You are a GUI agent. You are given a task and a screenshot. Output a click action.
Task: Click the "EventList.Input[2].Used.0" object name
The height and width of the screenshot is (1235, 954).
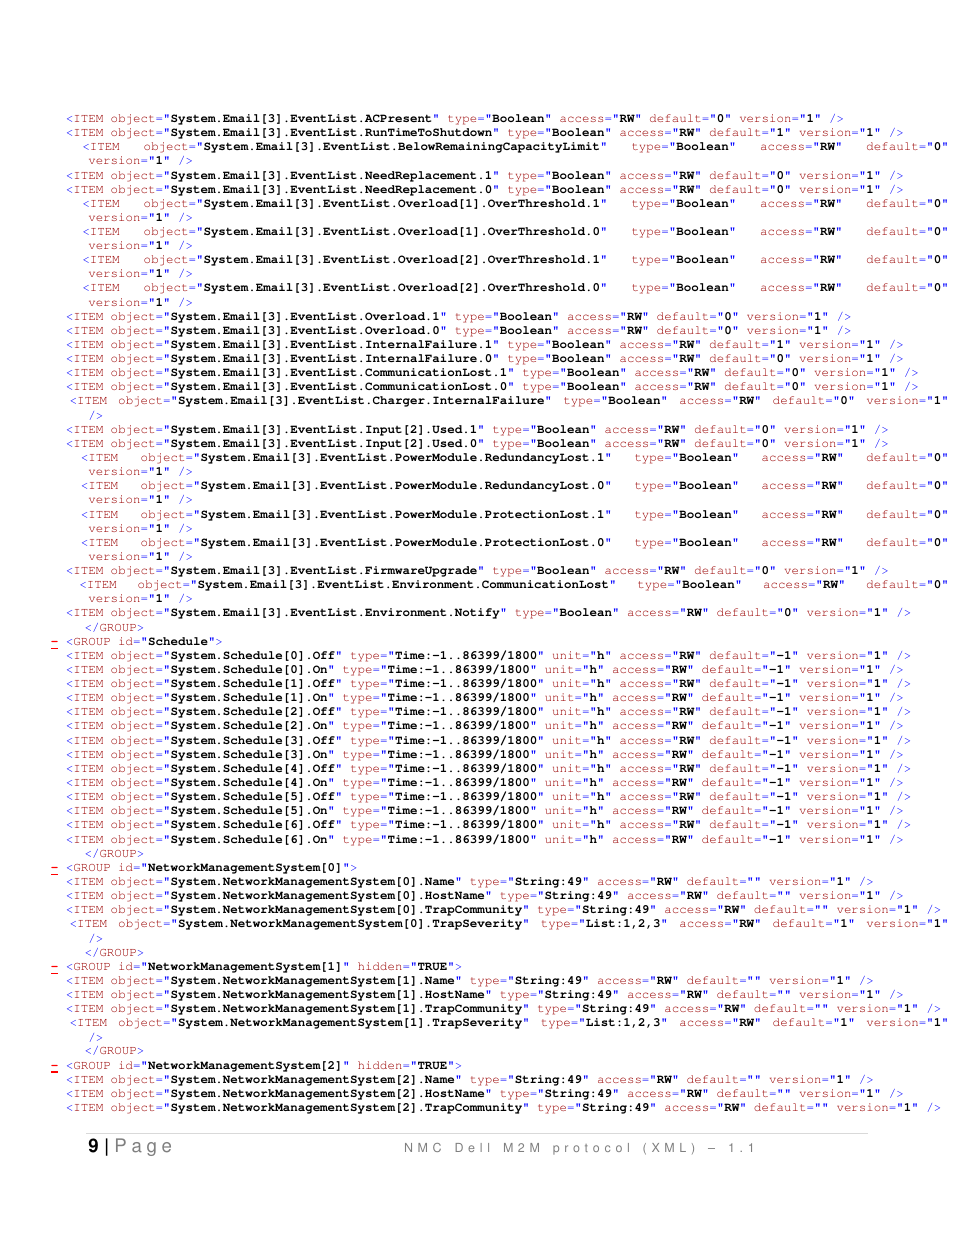(x=324, y=443)
